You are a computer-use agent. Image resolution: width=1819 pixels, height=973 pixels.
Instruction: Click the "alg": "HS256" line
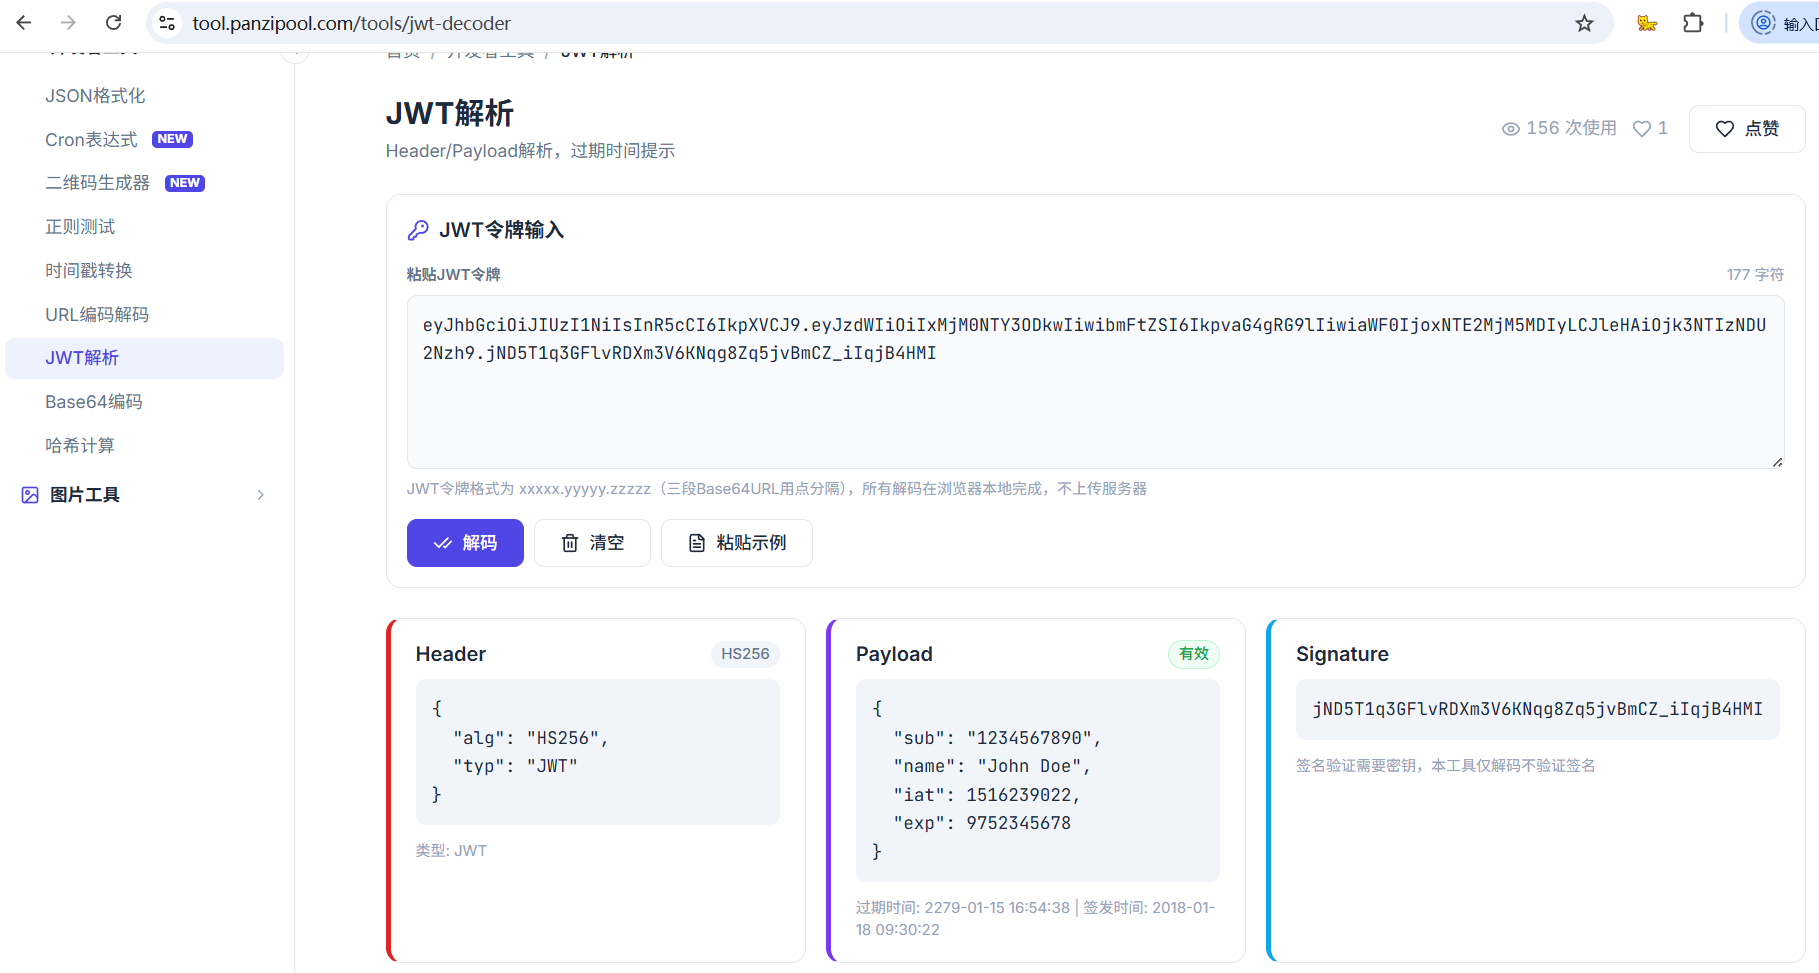click(531, 738)
